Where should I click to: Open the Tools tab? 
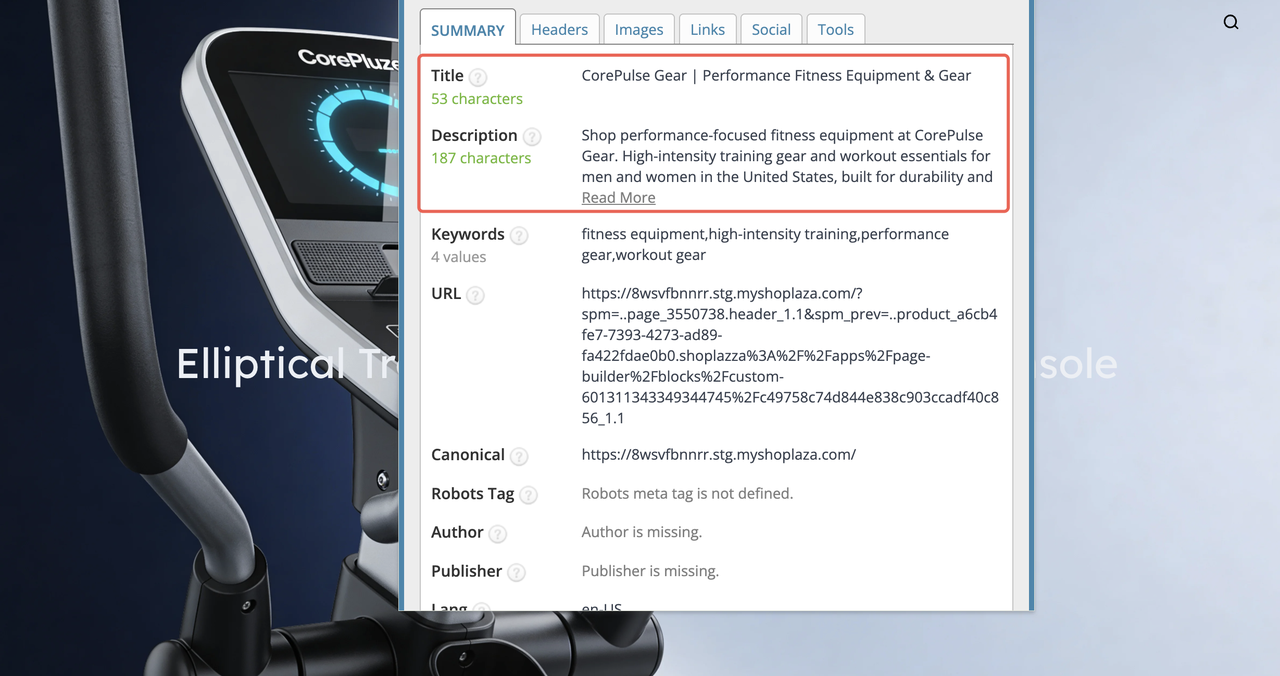[835, 29]
